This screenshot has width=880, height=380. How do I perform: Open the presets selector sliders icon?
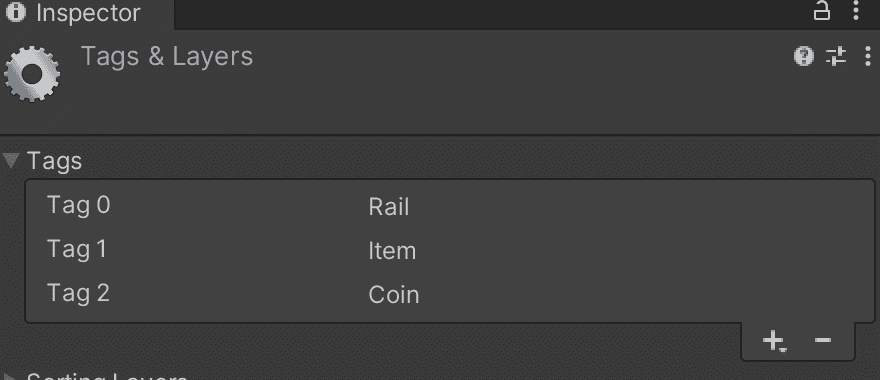point(836,56)
